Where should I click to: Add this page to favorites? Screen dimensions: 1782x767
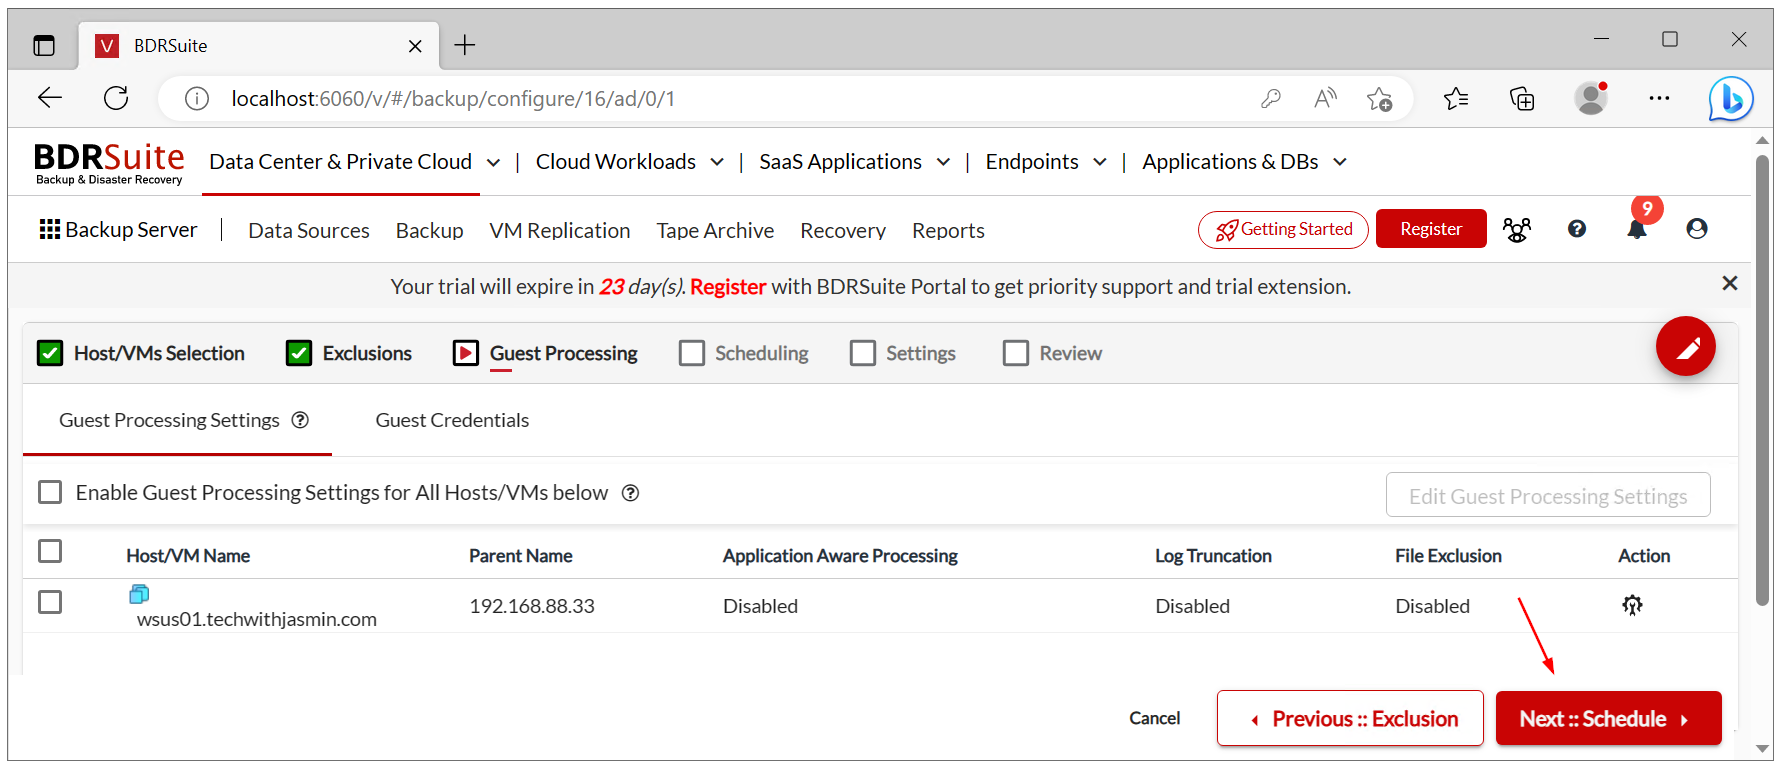[1380, 98]
